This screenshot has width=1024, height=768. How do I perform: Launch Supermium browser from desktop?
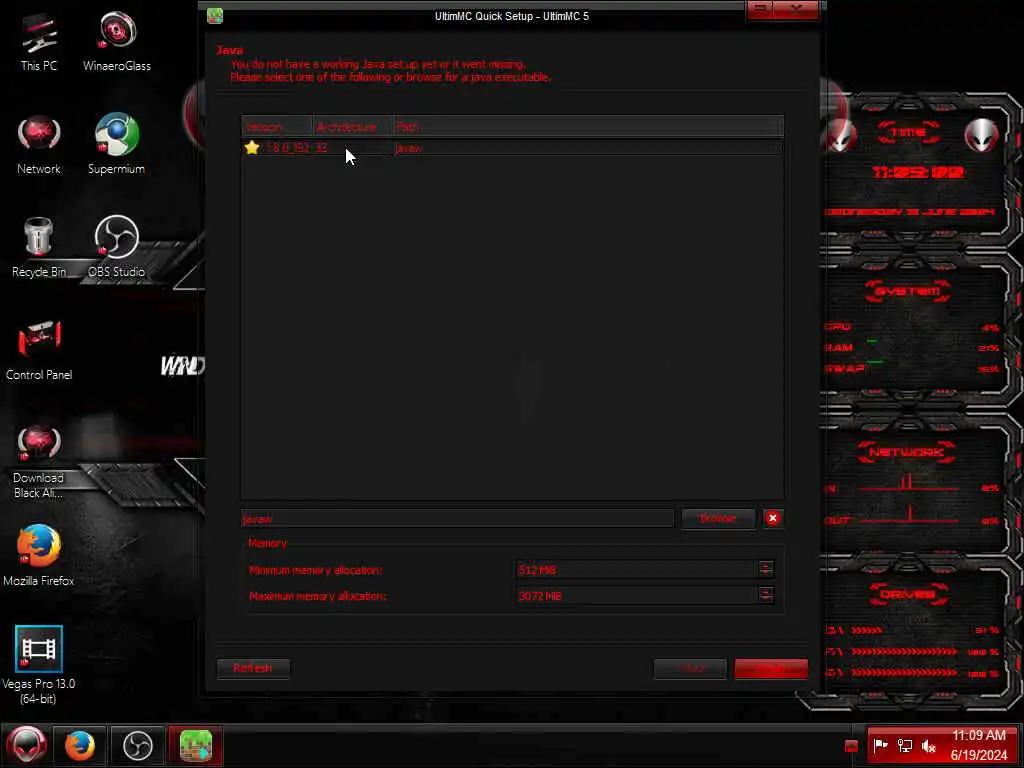(116, 144)
